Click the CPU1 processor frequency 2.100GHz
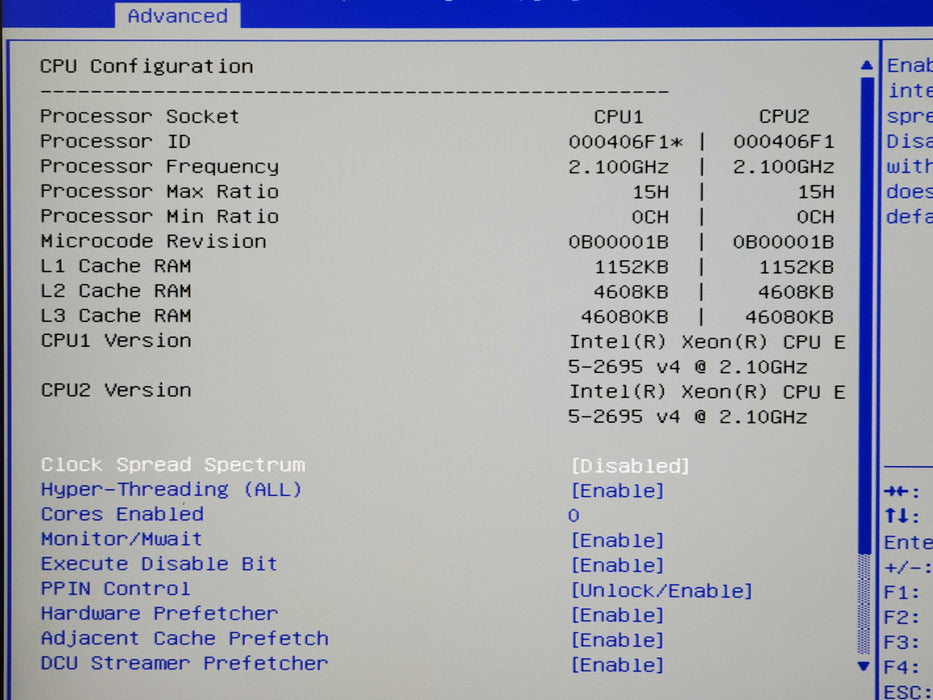 pyautogui.click(x=618, y=167)
